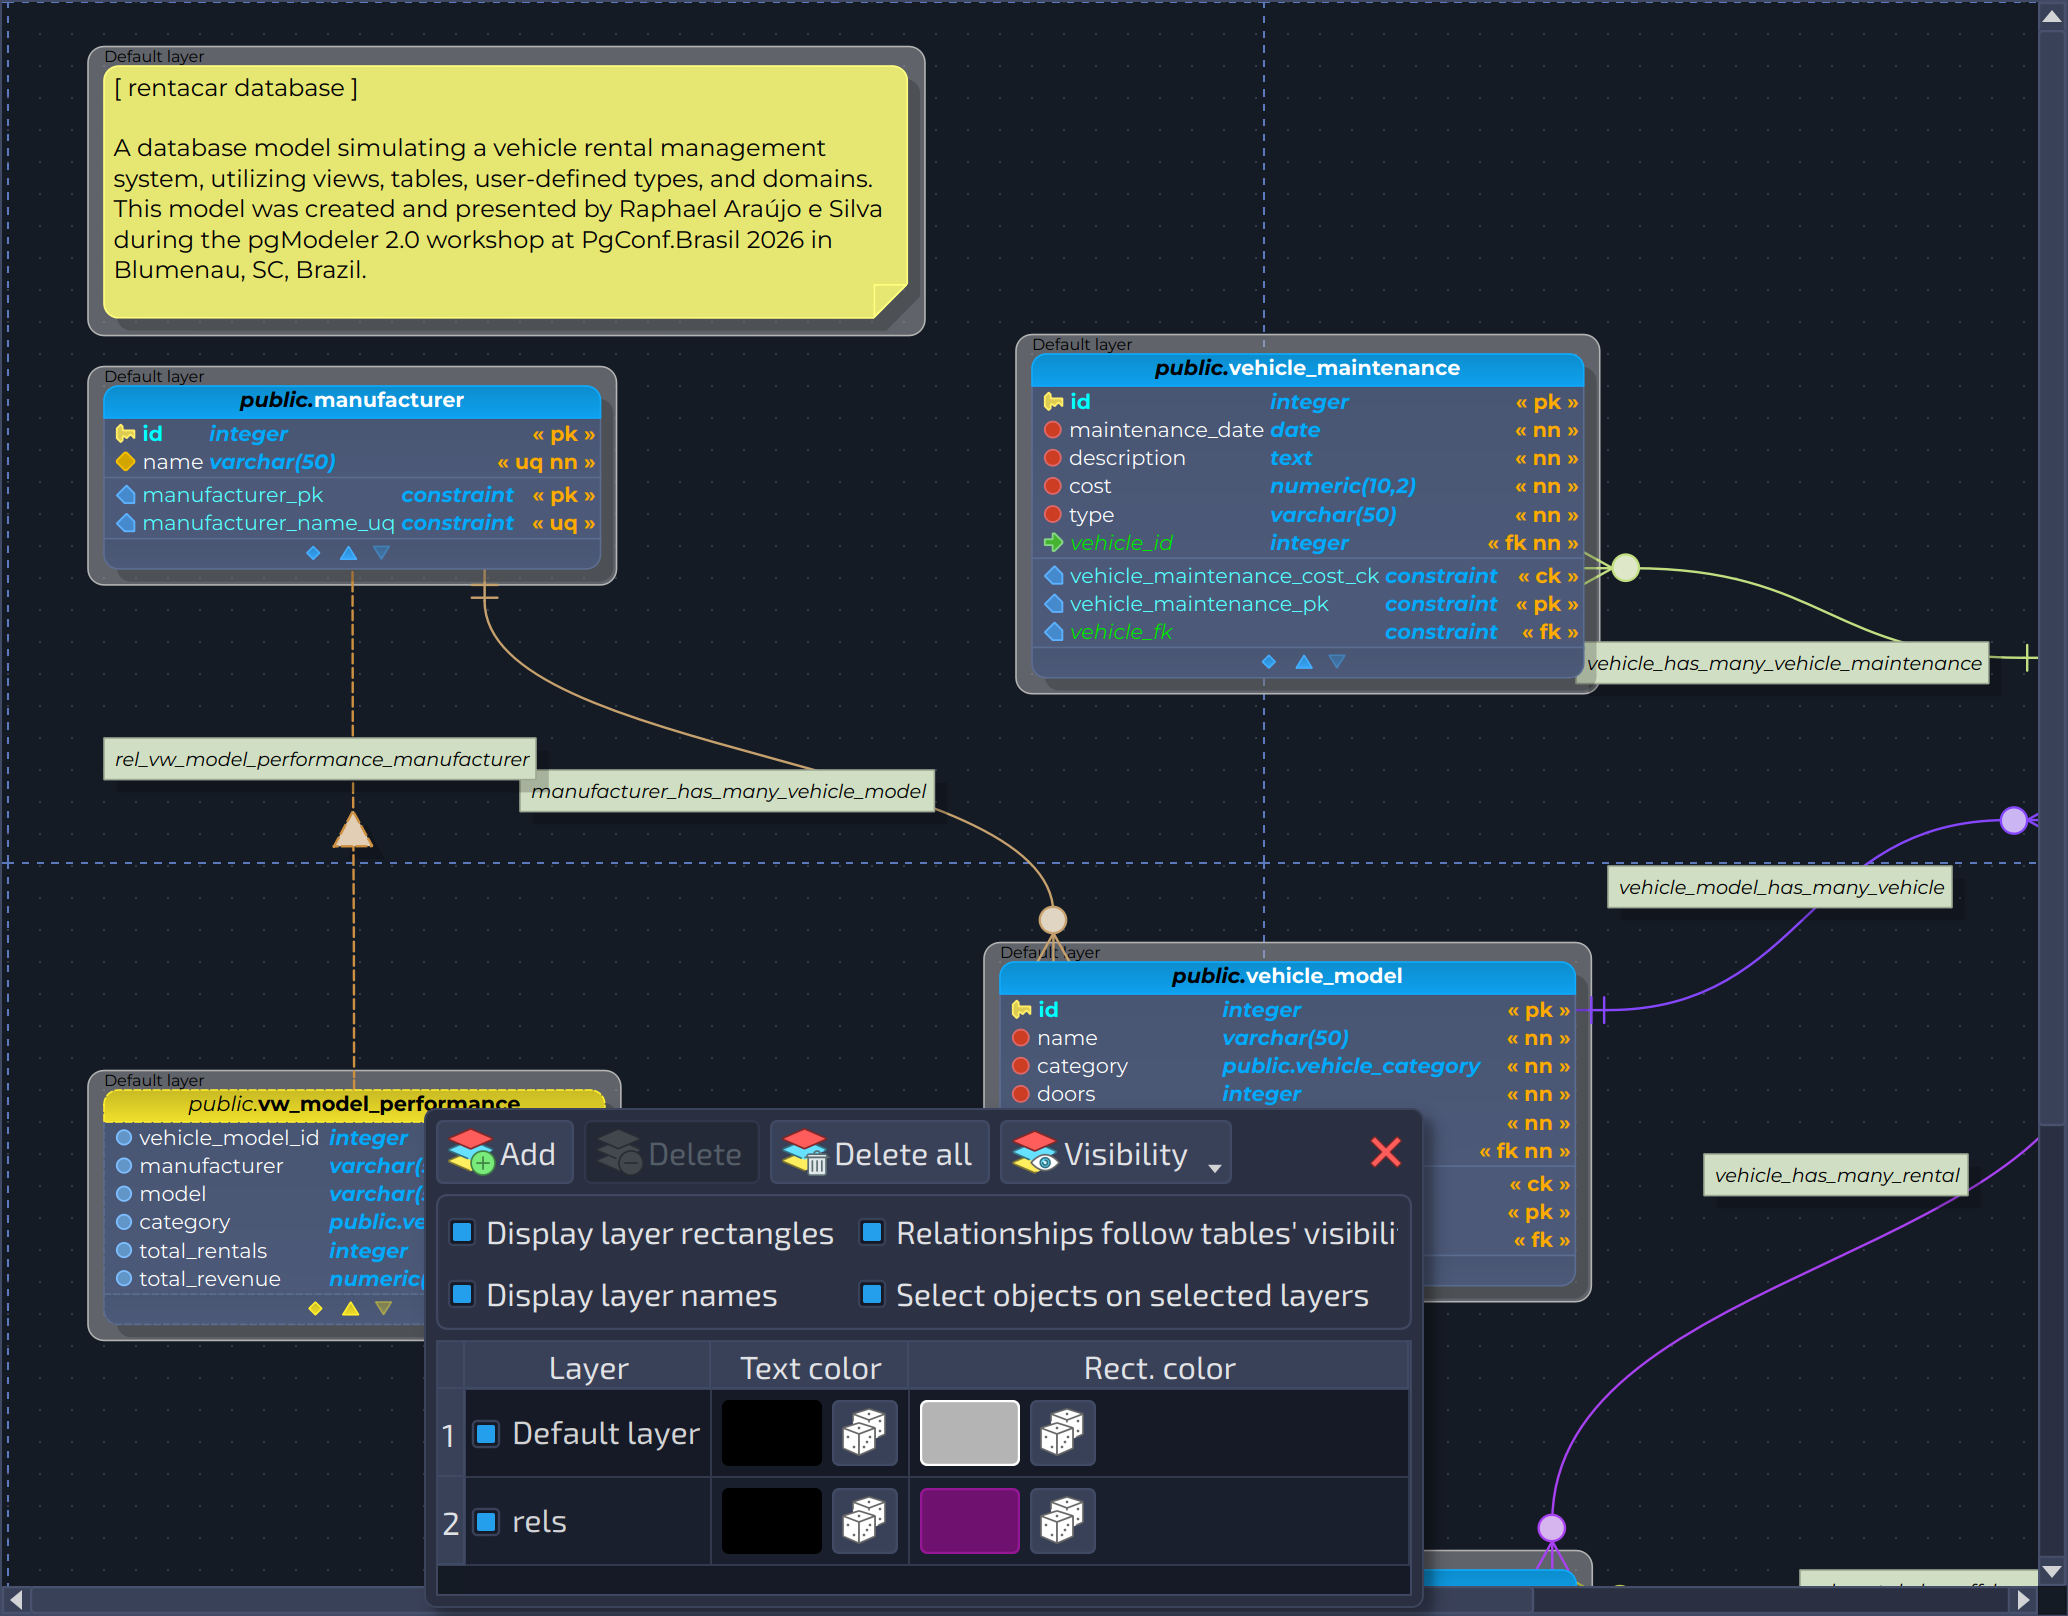Select vehicle_has_many_rental relationship label
This screenshot has width=2068, height=1616.
coord(1836,1175)
